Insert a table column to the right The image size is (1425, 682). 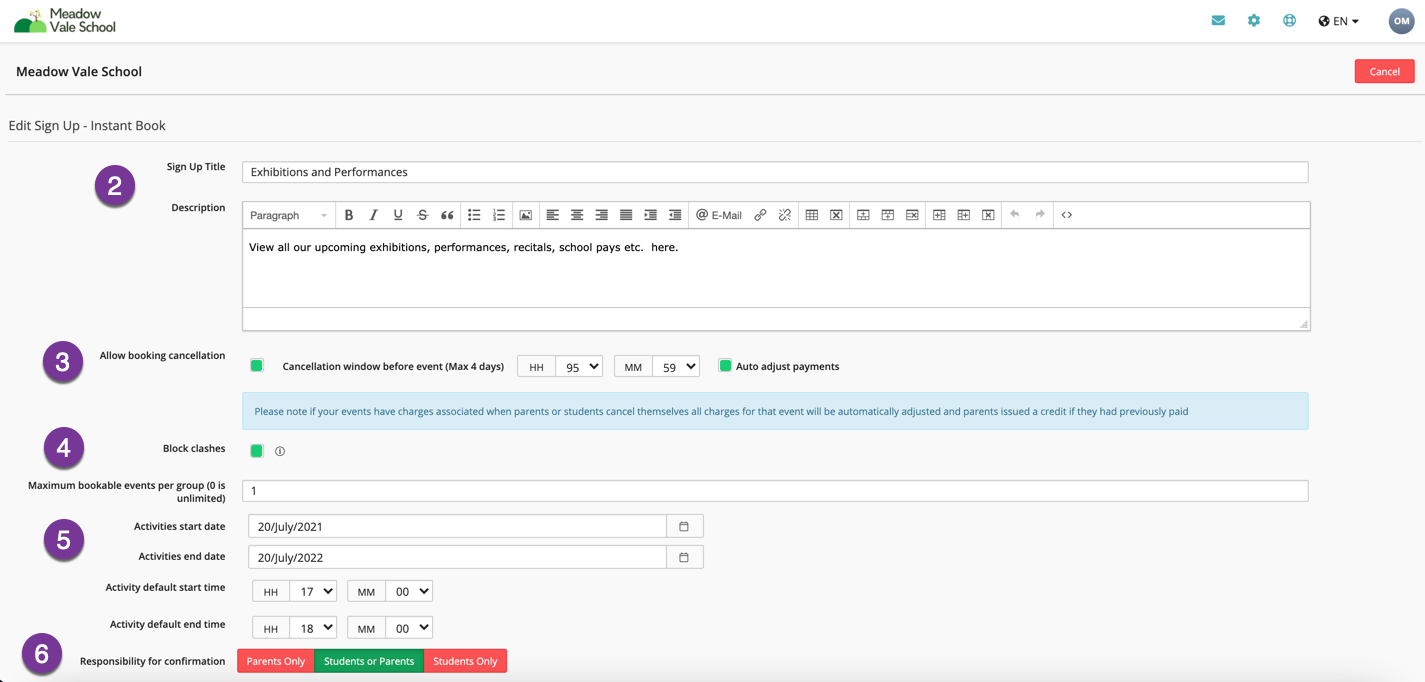[x=964, y=215]
